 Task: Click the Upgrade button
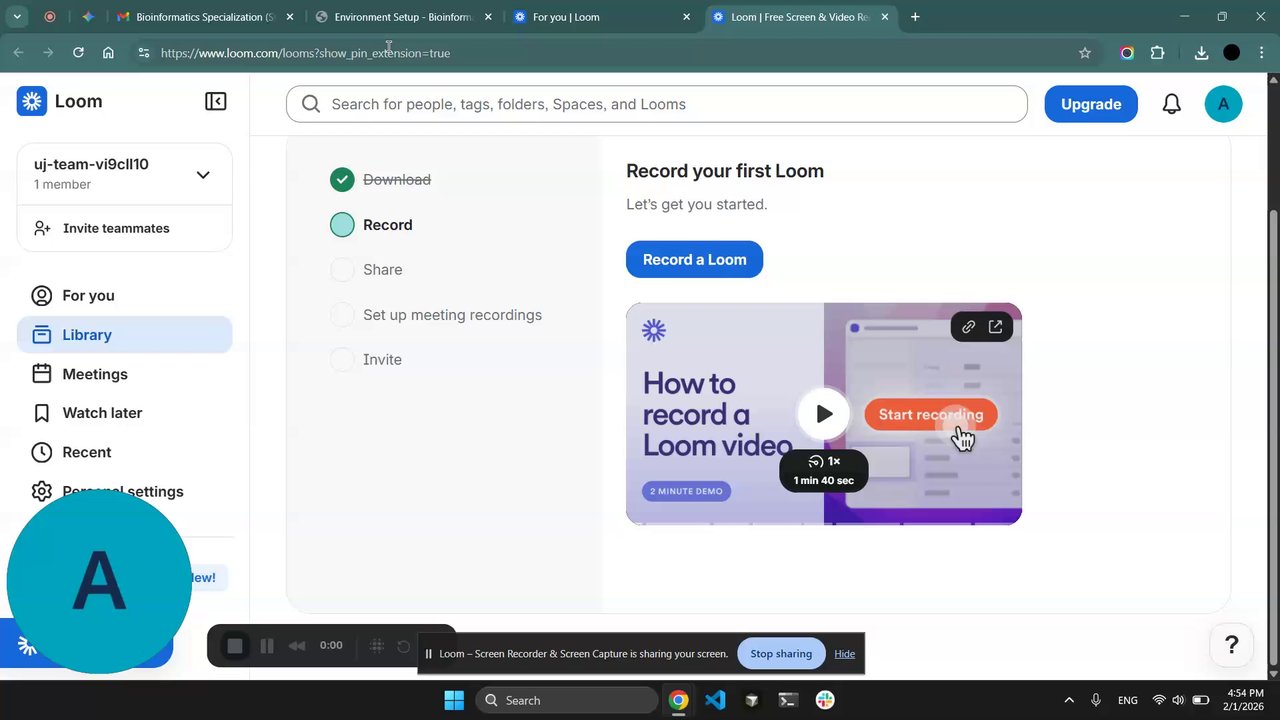[1091, 104]
